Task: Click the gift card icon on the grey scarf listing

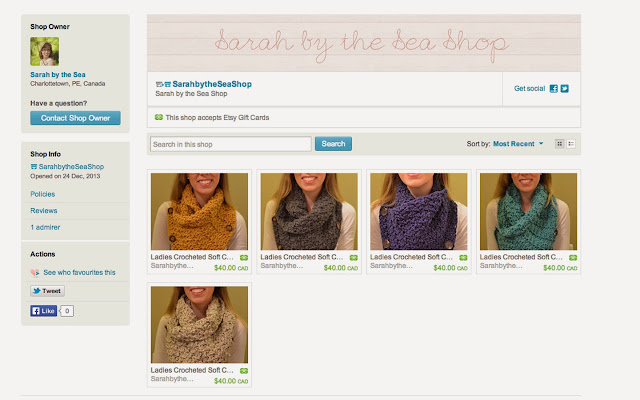Action: [353, 258]
